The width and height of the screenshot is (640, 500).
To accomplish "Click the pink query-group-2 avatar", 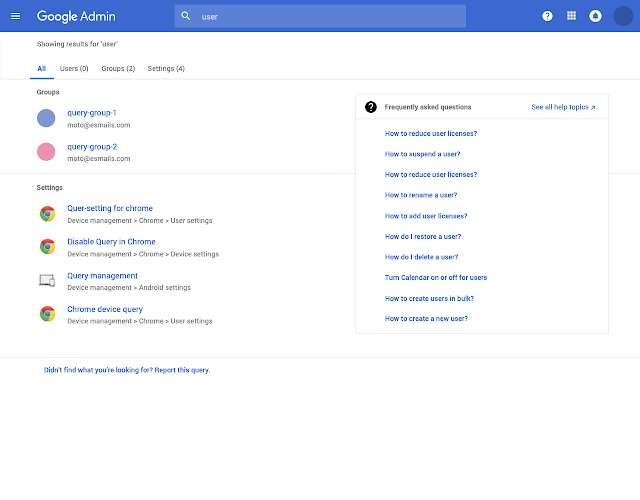I will [x=46, y=152].
